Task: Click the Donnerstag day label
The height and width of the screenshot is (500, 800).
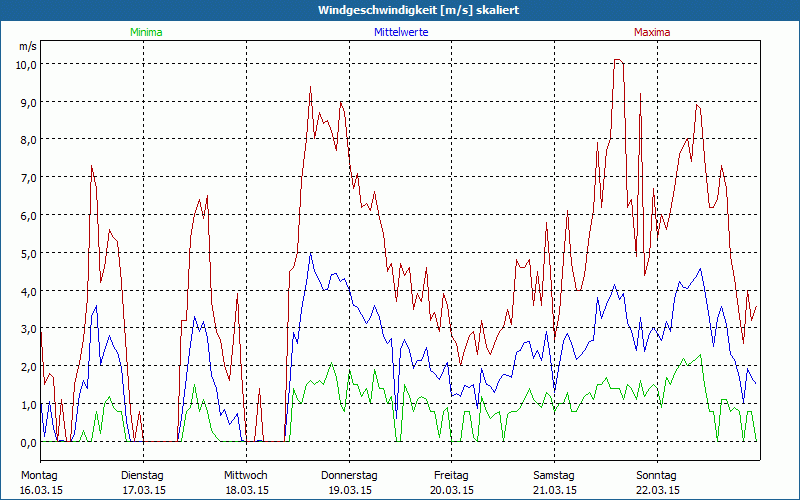Action: point(348,475)
